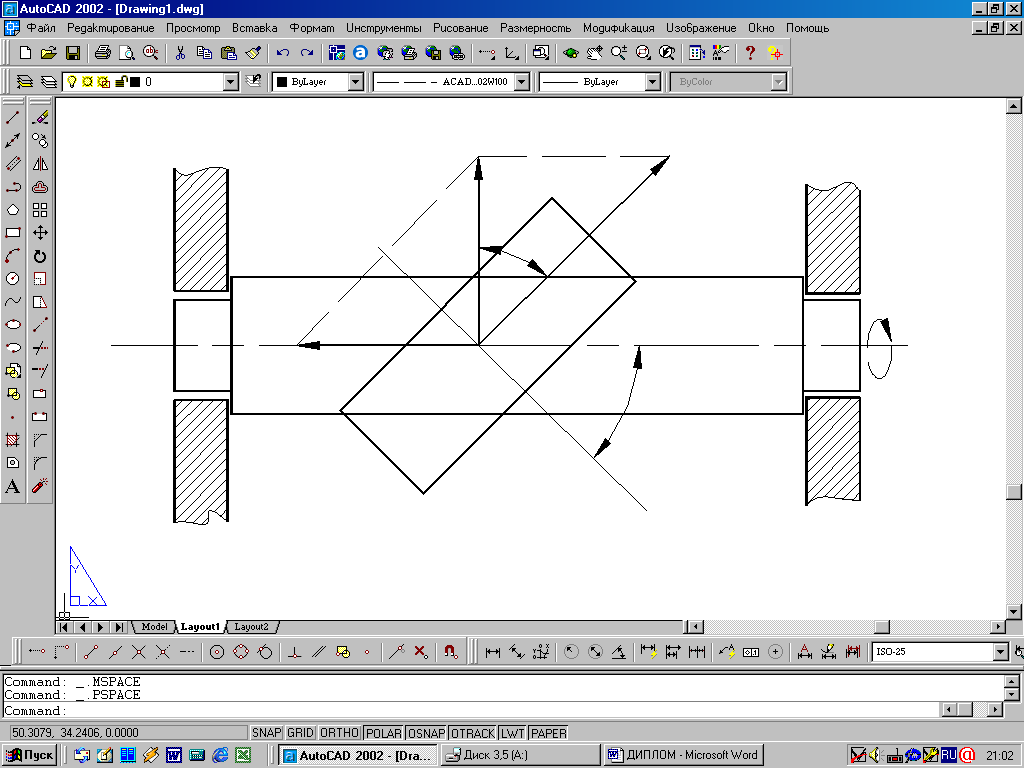
Task: Create a new drawing file
Action: tap(25, 53)
